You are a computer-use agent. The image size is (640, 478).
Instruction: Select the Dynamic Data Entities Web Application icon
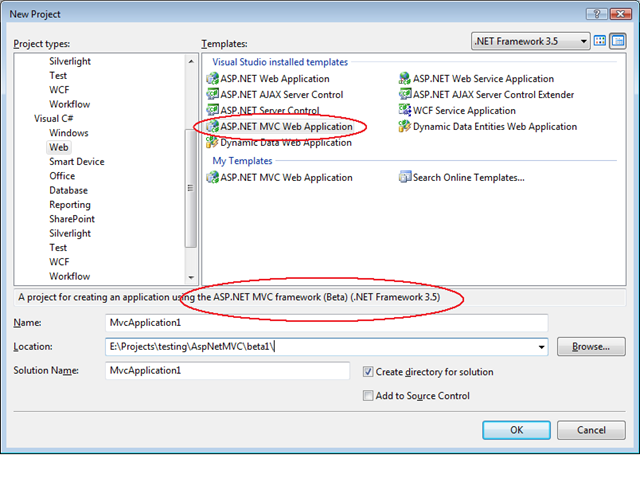[x=404, y=127]
